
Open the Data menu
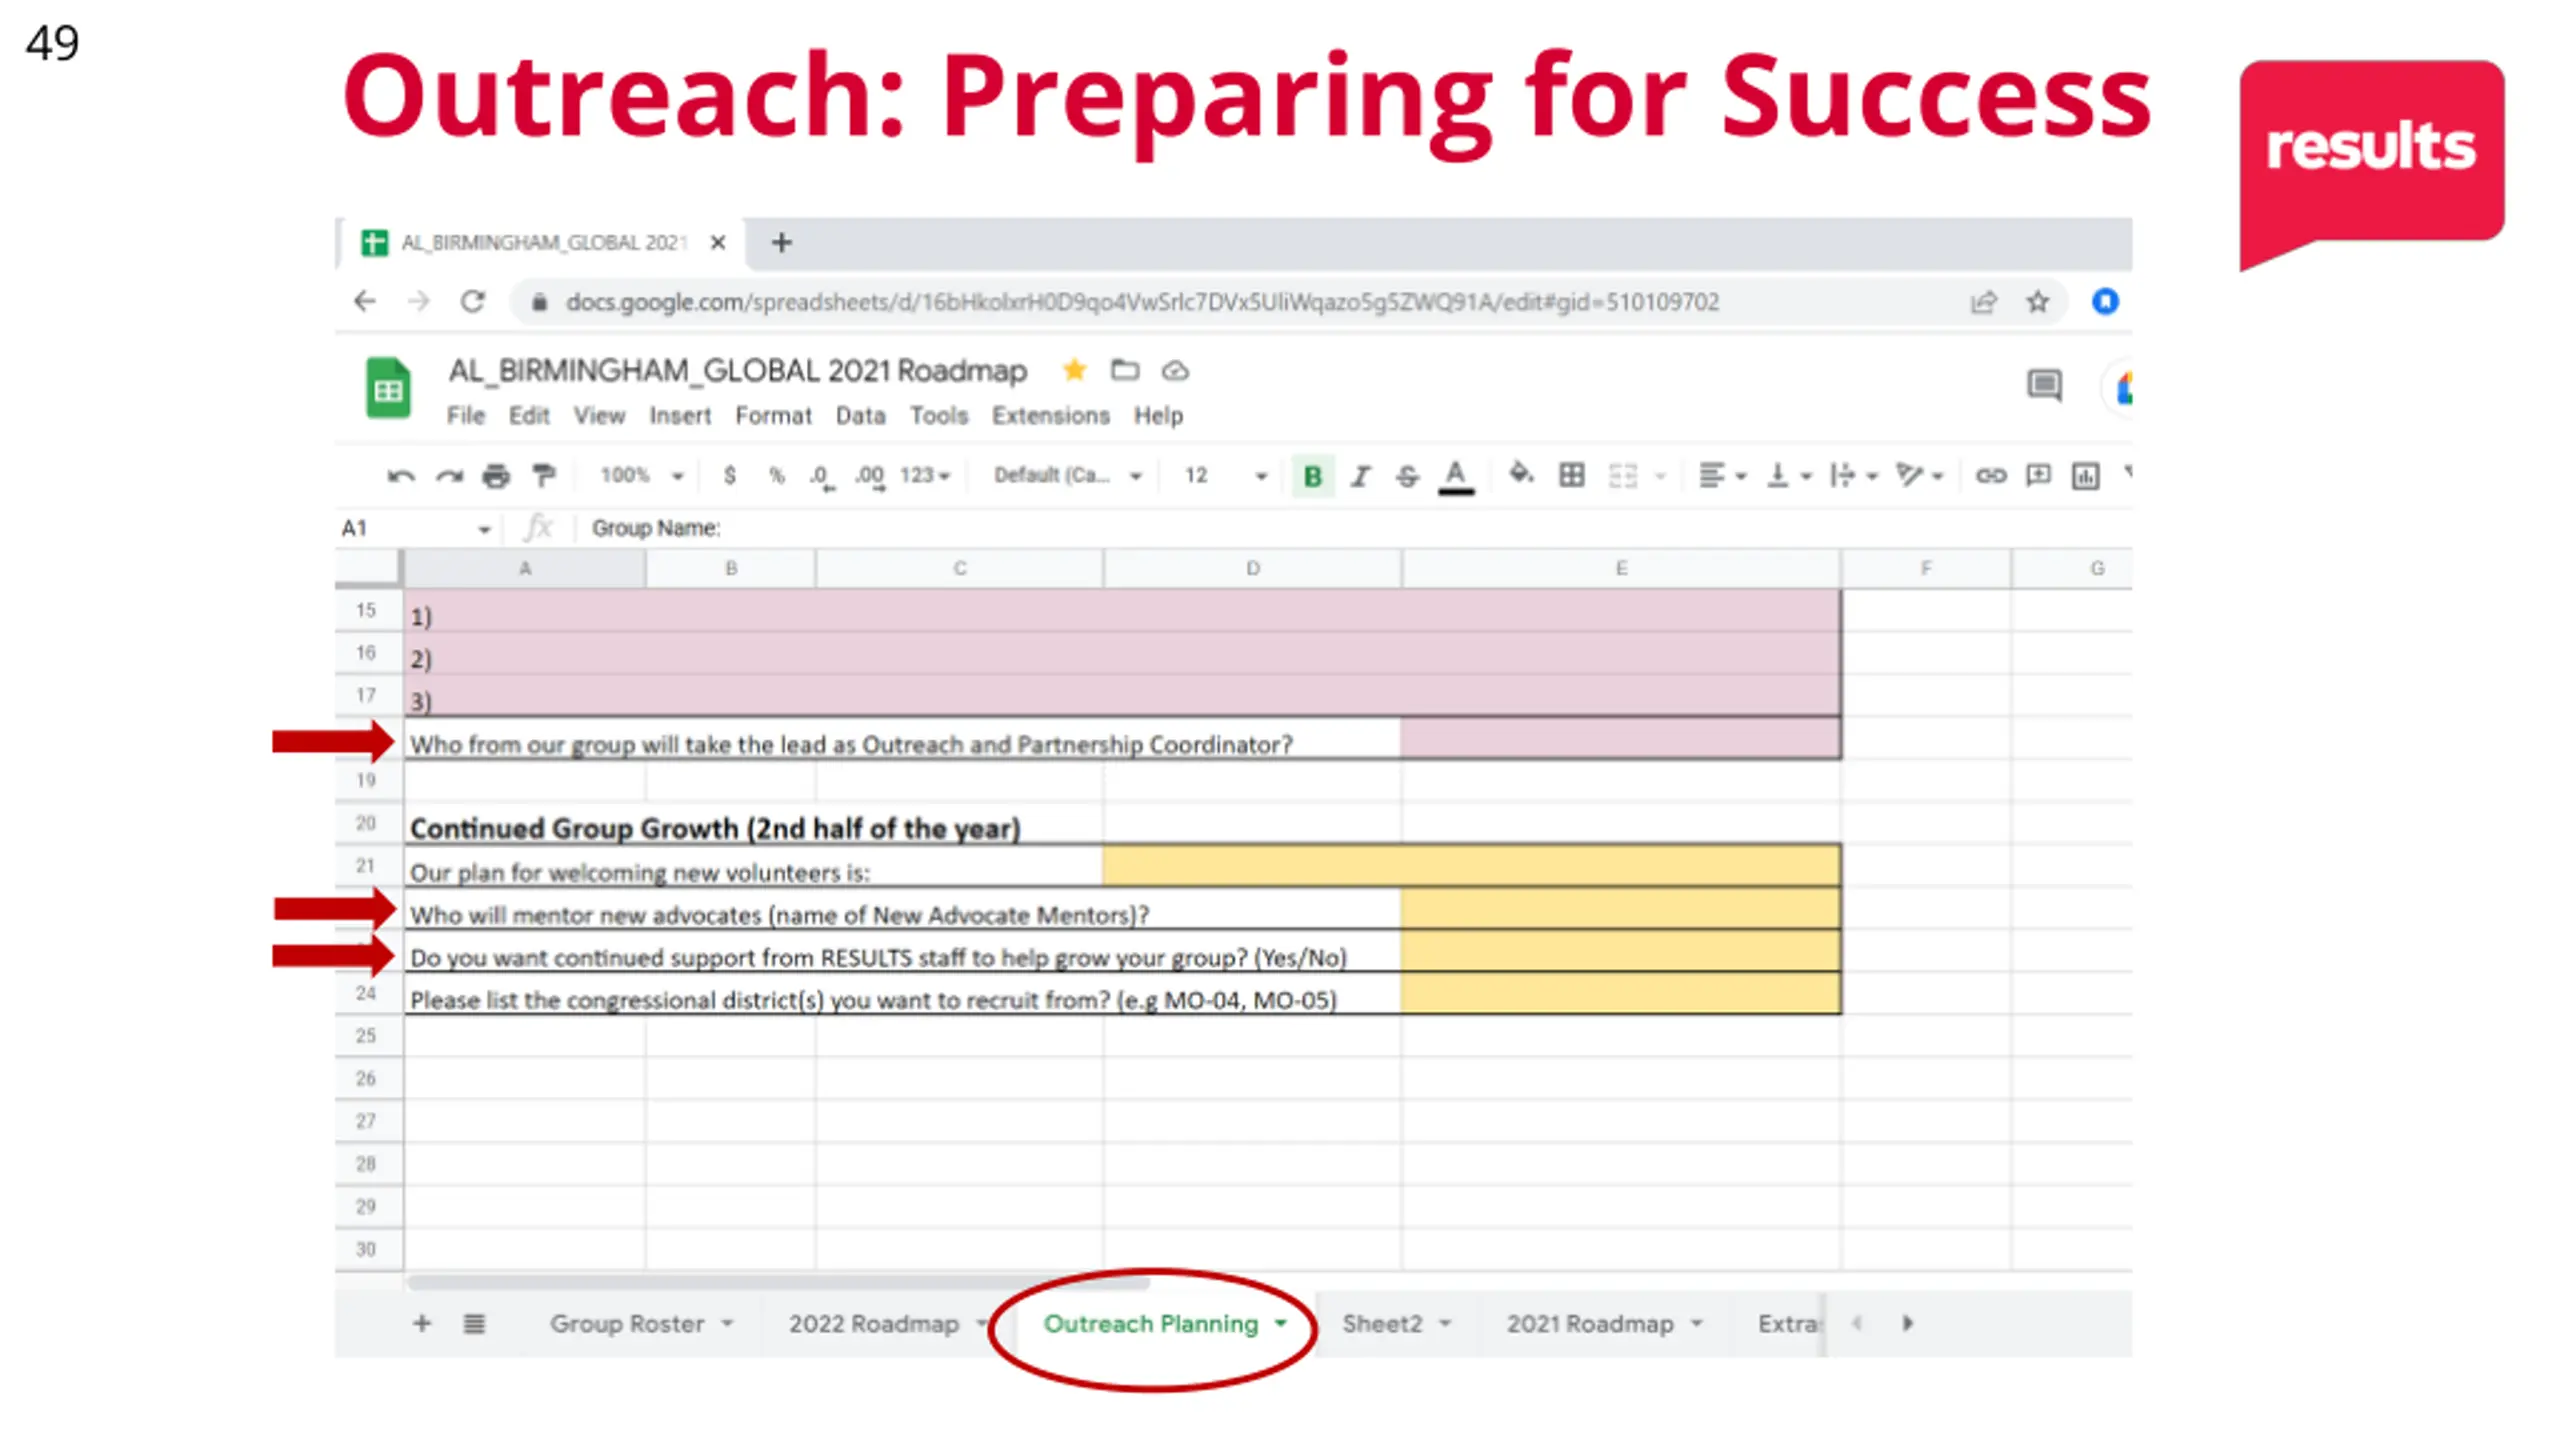coord(860,416)
